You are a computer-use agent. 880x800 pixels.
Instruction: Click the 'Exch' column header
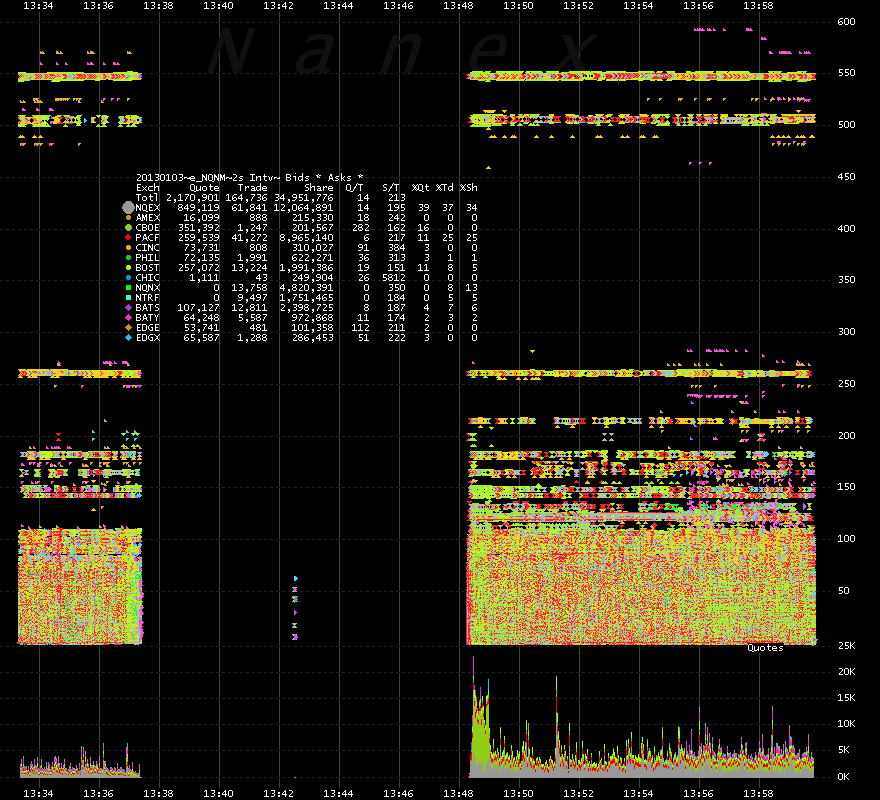coord(147,188)
